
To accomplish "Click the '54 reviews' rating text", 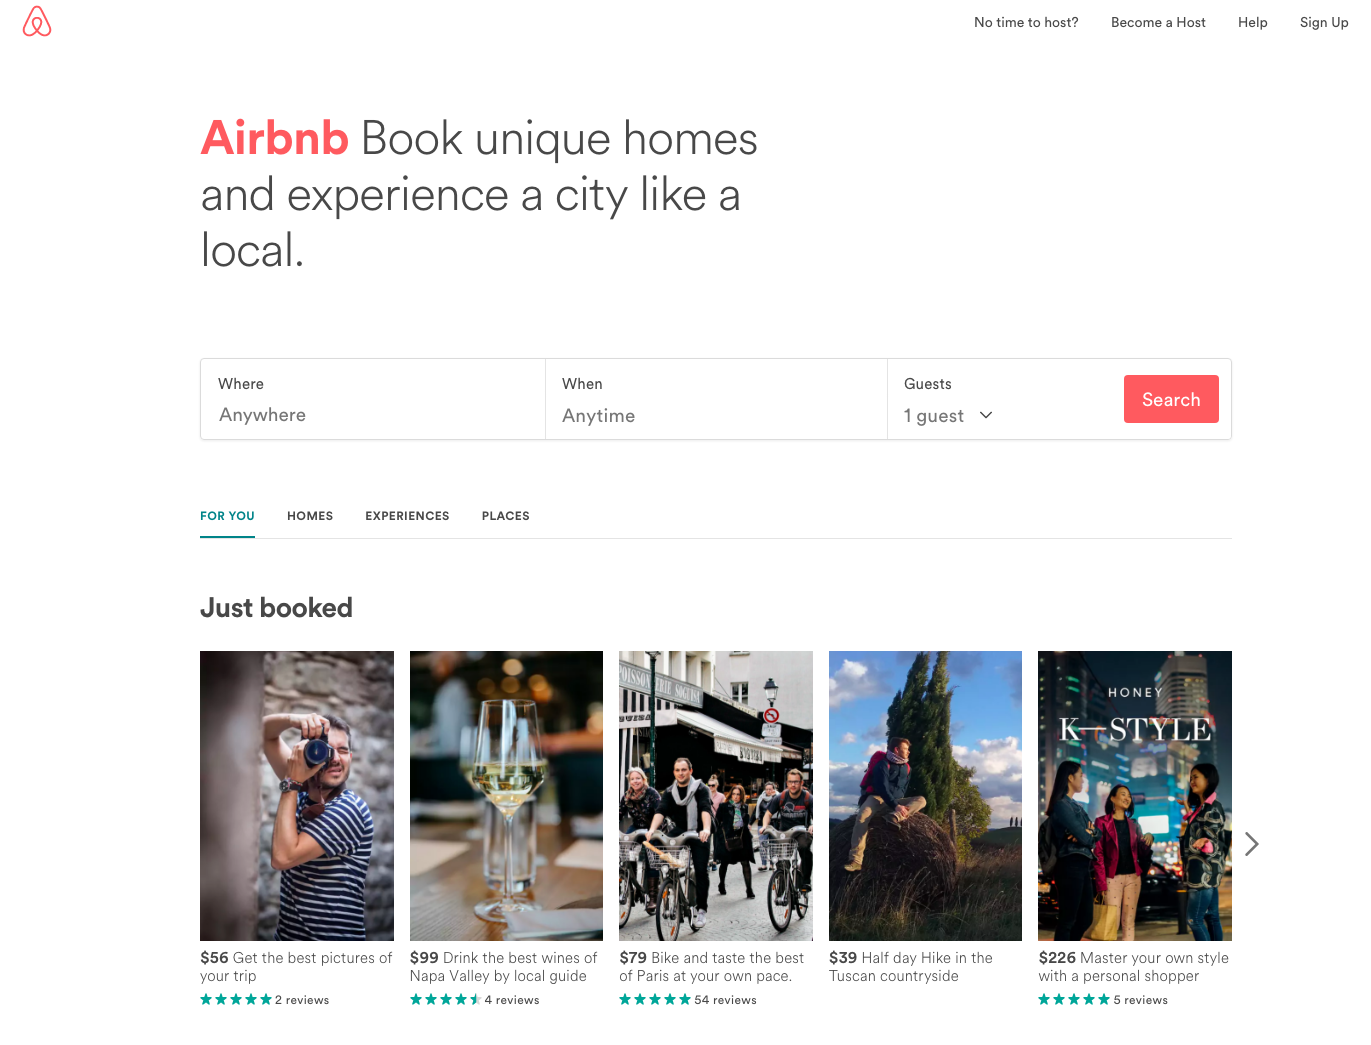I will click(x=725, y=1000).
